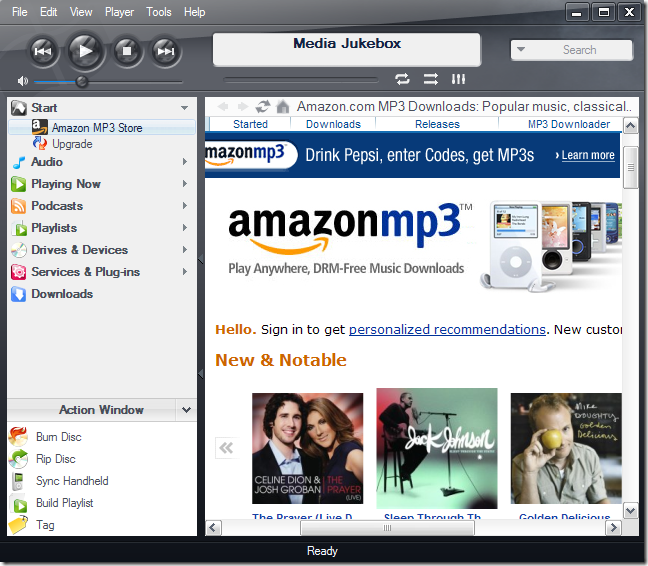The height and width of the screenshot is (566, 648).
Task: Select Upgrade in the sidebar
Action: 72,144
